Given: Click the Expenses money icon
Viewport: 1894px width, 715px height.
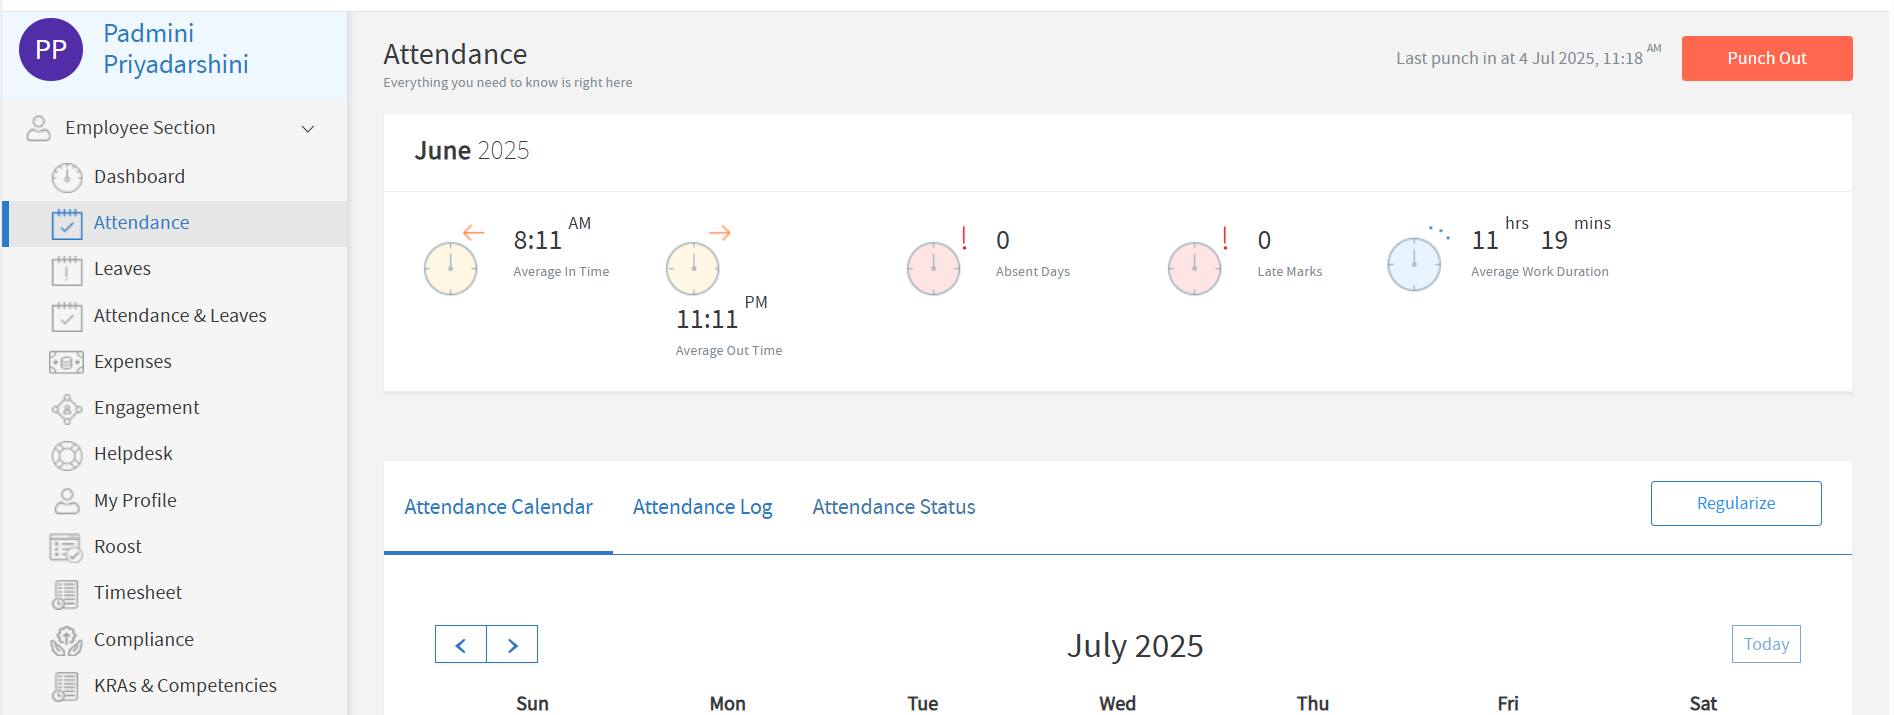Looking at the screenshot, I should (x=67, y=362).
